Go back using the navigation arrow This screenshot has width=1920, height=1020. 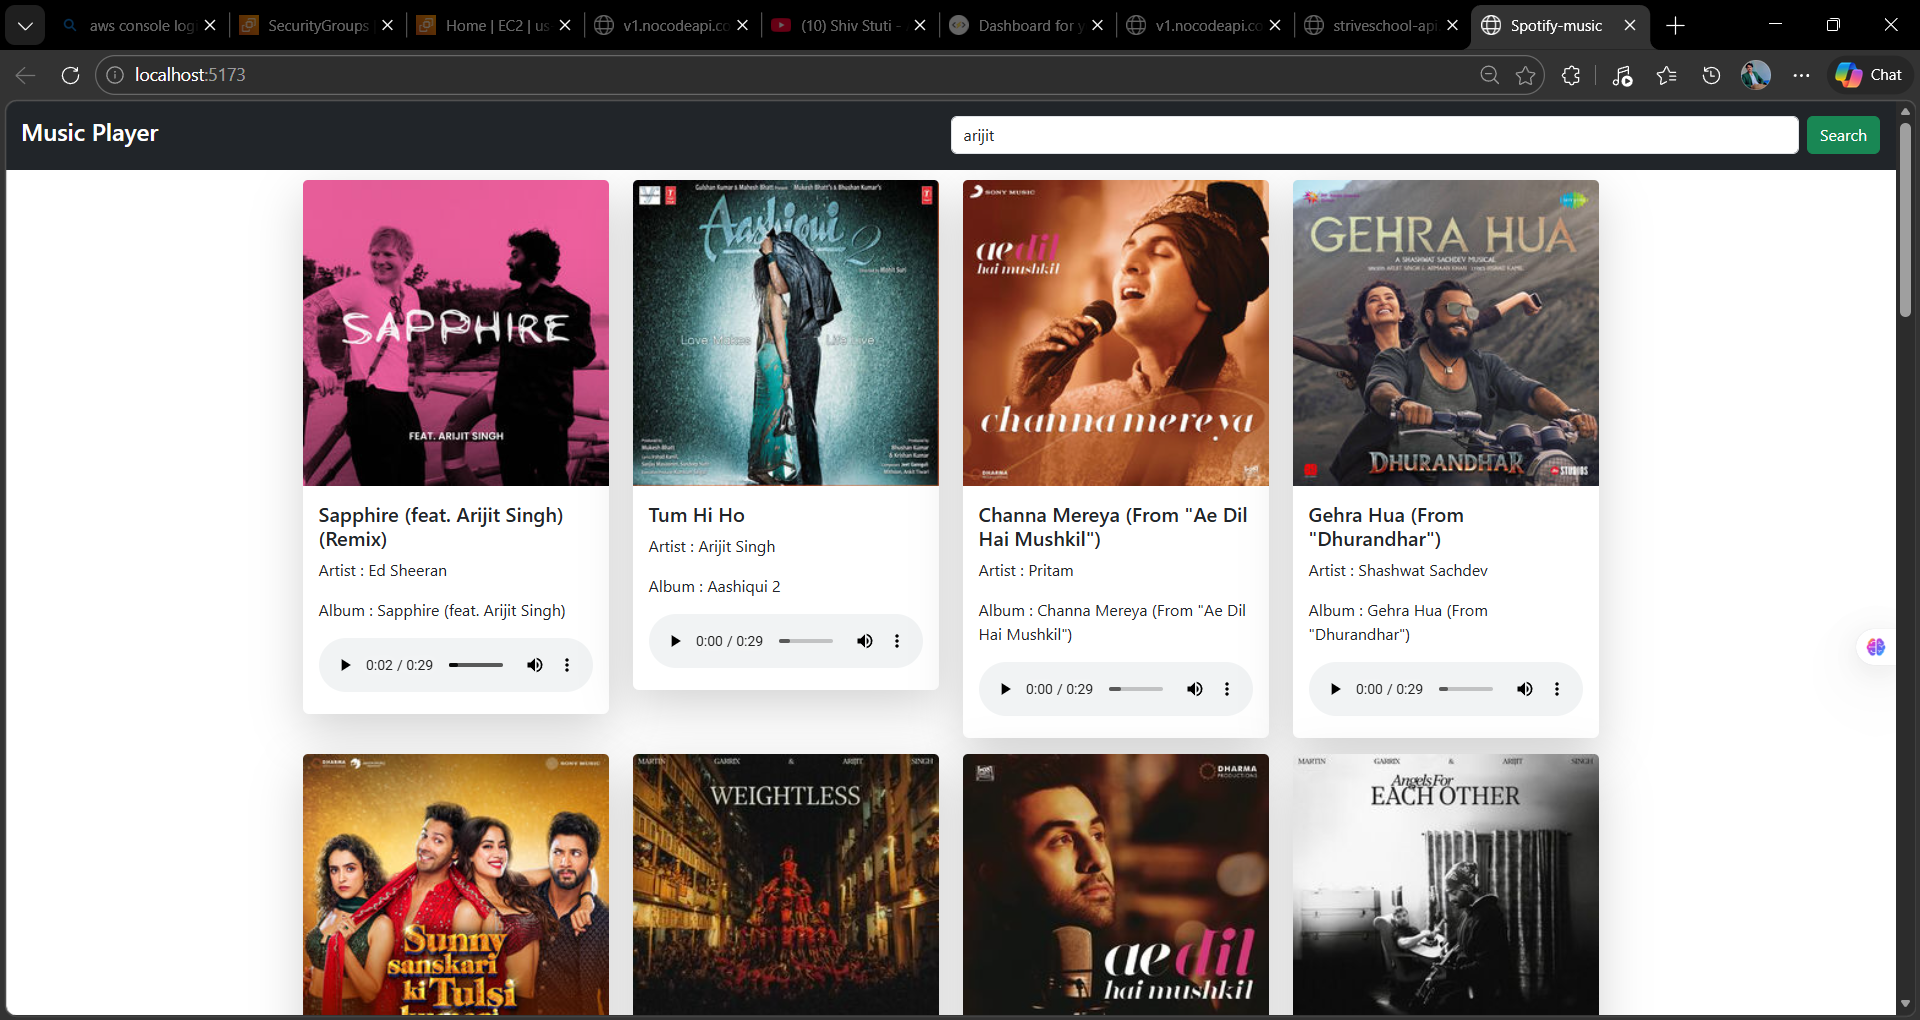pos(24,75)
